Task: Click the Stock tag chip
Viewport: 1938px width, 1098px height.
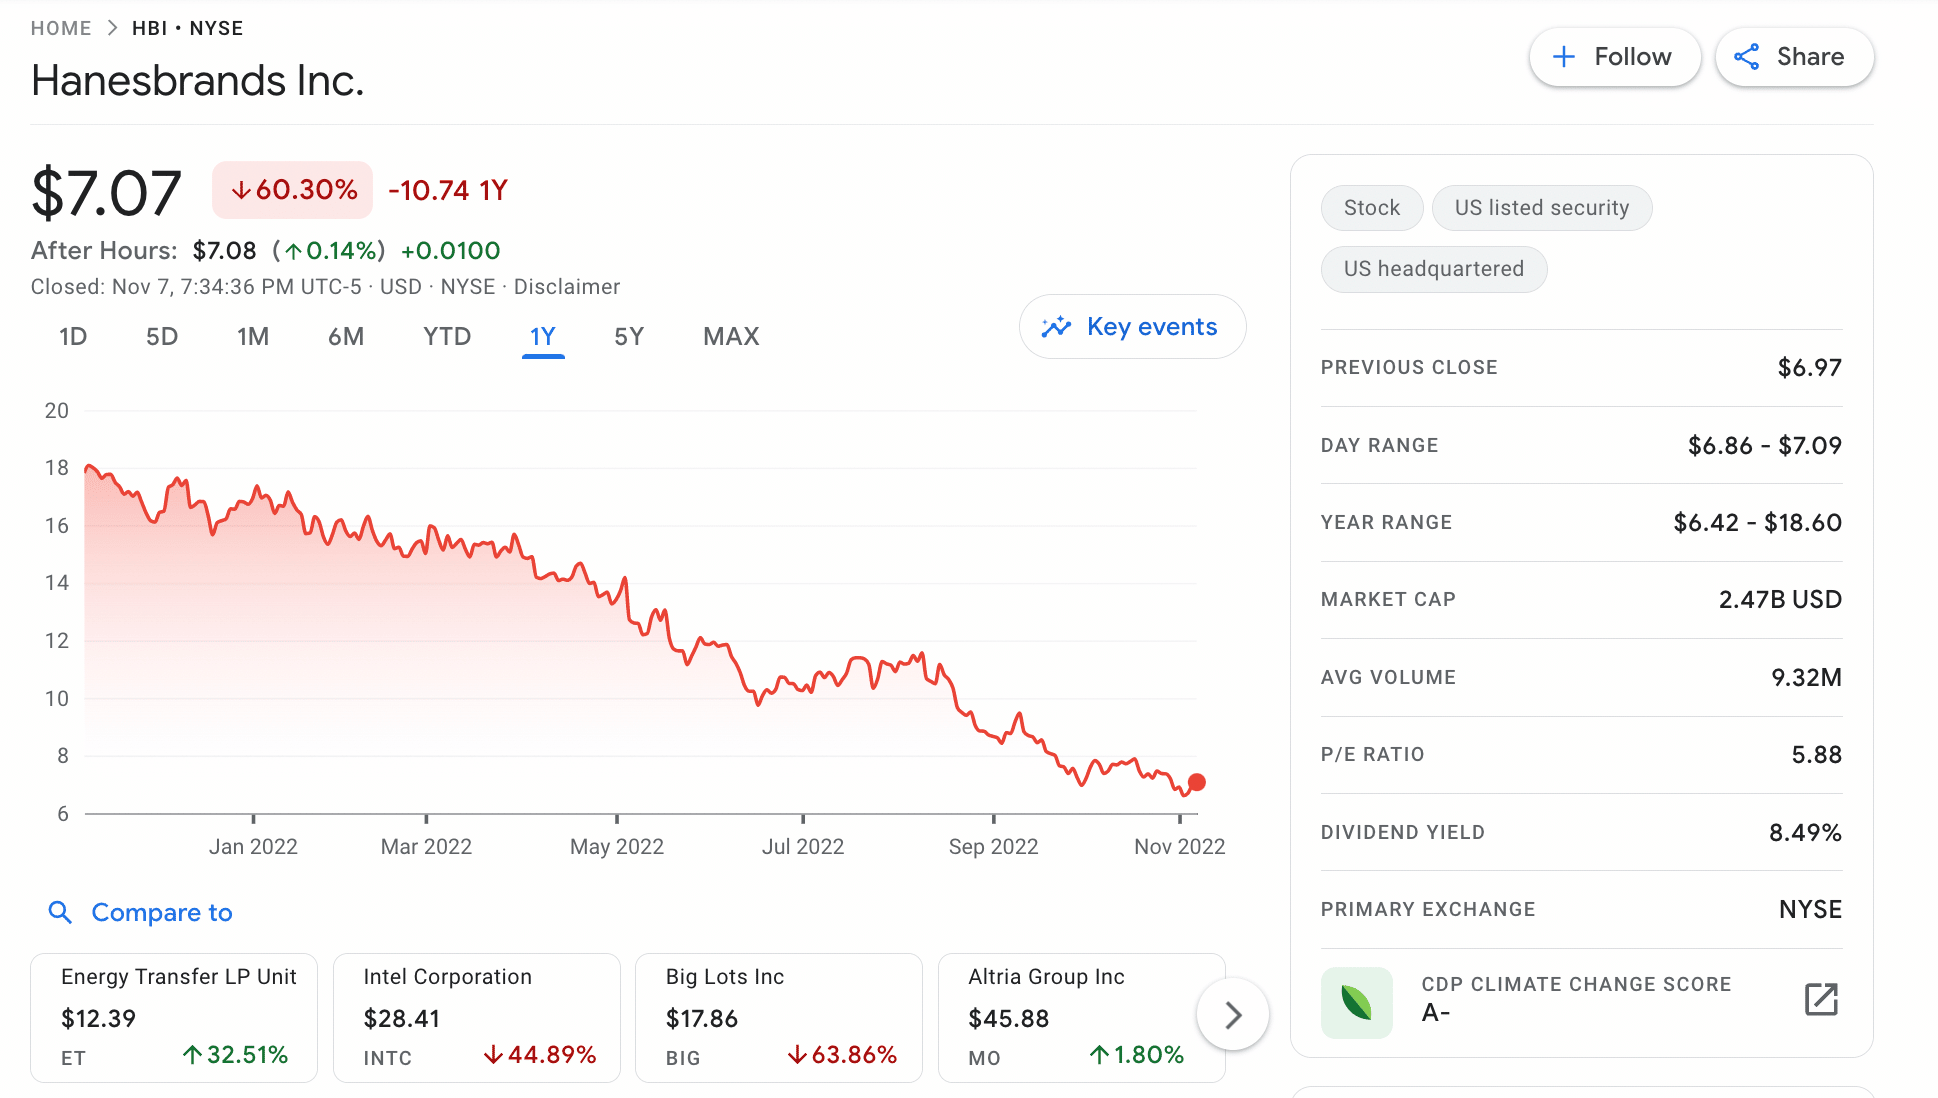Action: pyautogui.click(x=1372, y=208)
